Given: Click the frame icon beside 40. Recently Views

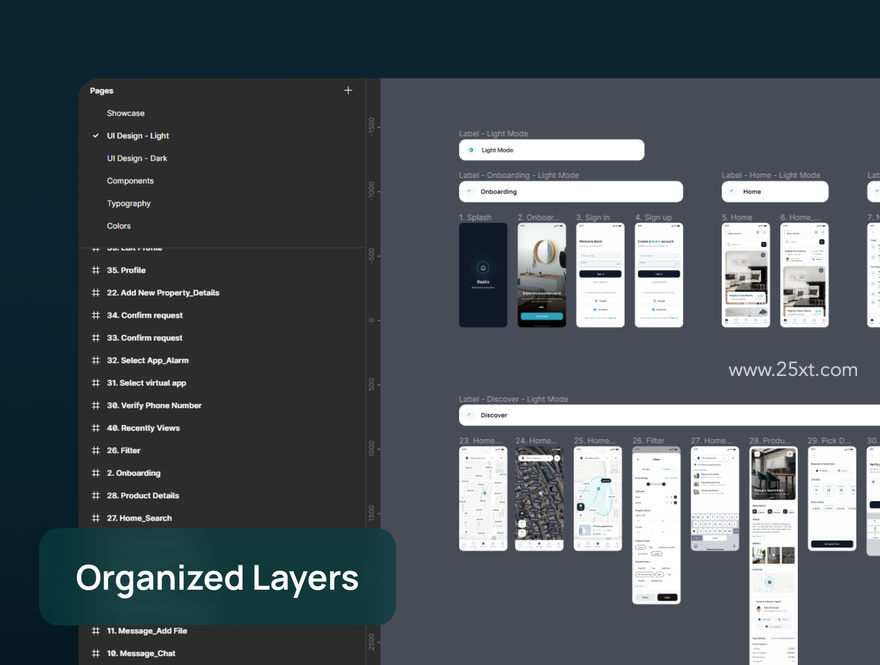Looking at the screenshot, I should (95, 428).
